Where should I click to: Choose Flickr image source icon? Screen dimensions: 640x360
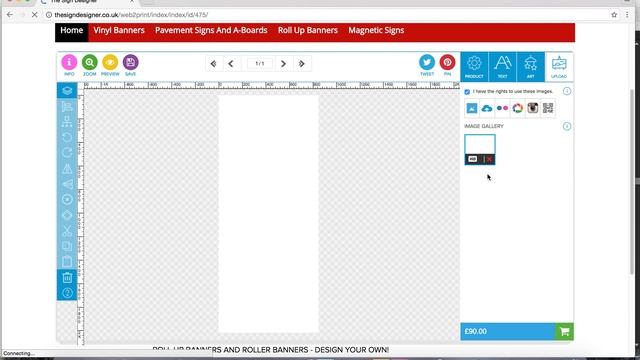(502, 108)
